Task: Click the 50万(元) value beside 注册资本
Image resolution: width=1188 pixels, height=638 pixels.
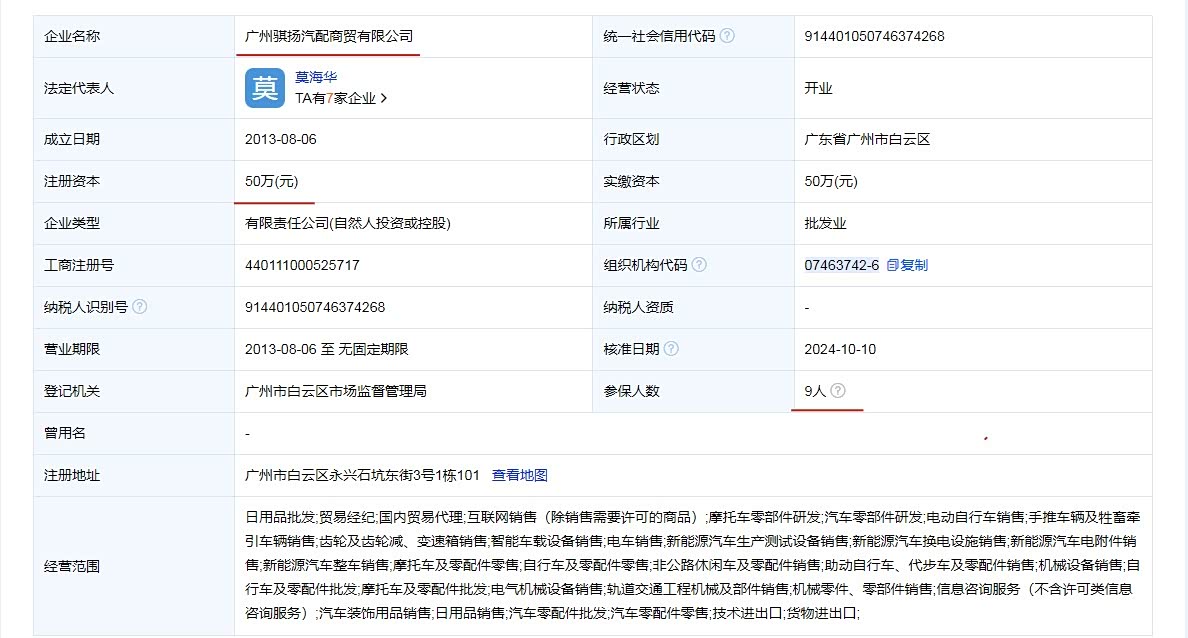Action: pyautogui.click(x=271, y=181)
